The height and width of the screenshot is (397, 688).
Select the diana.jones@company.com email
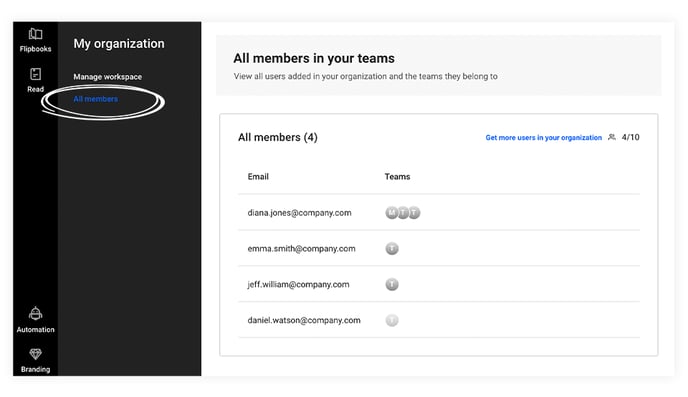point(300,213)
